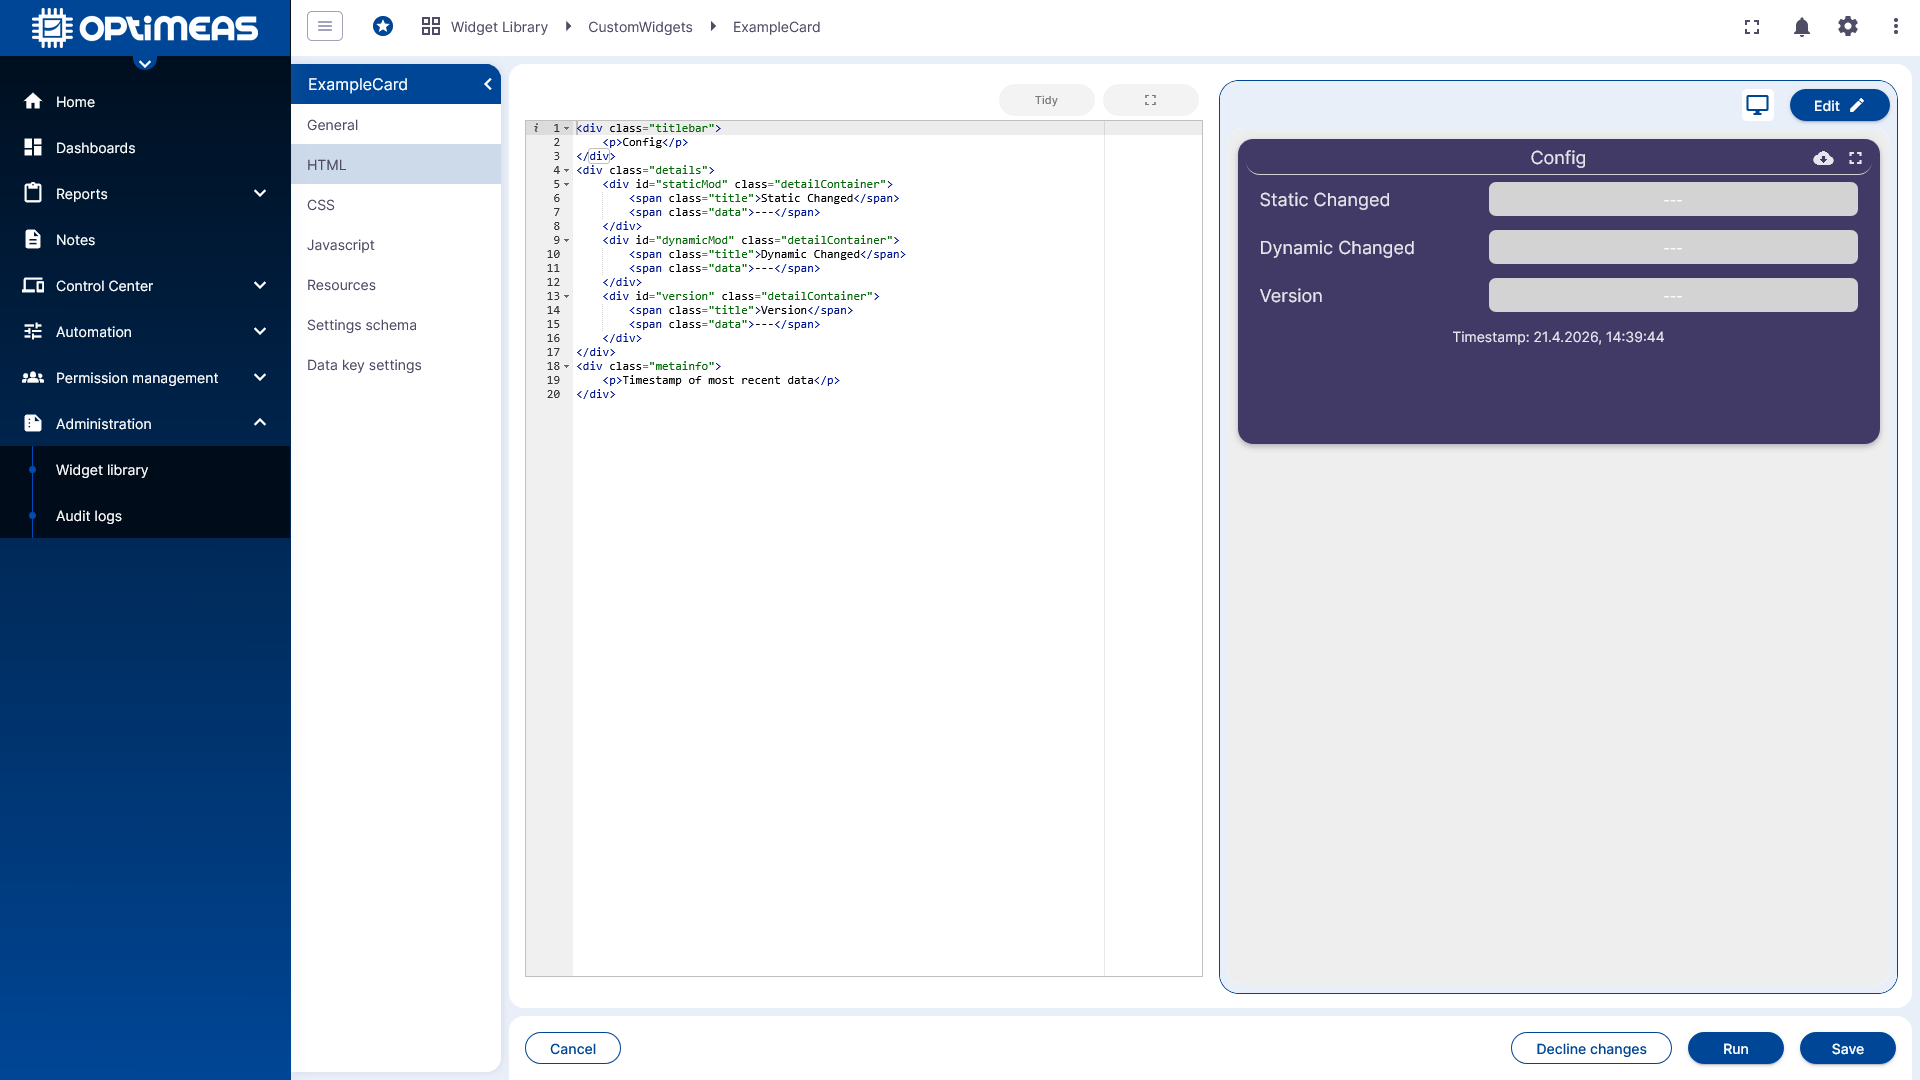
Task: Open Audit logs under Administration
Action: click(x=145, y=515)
